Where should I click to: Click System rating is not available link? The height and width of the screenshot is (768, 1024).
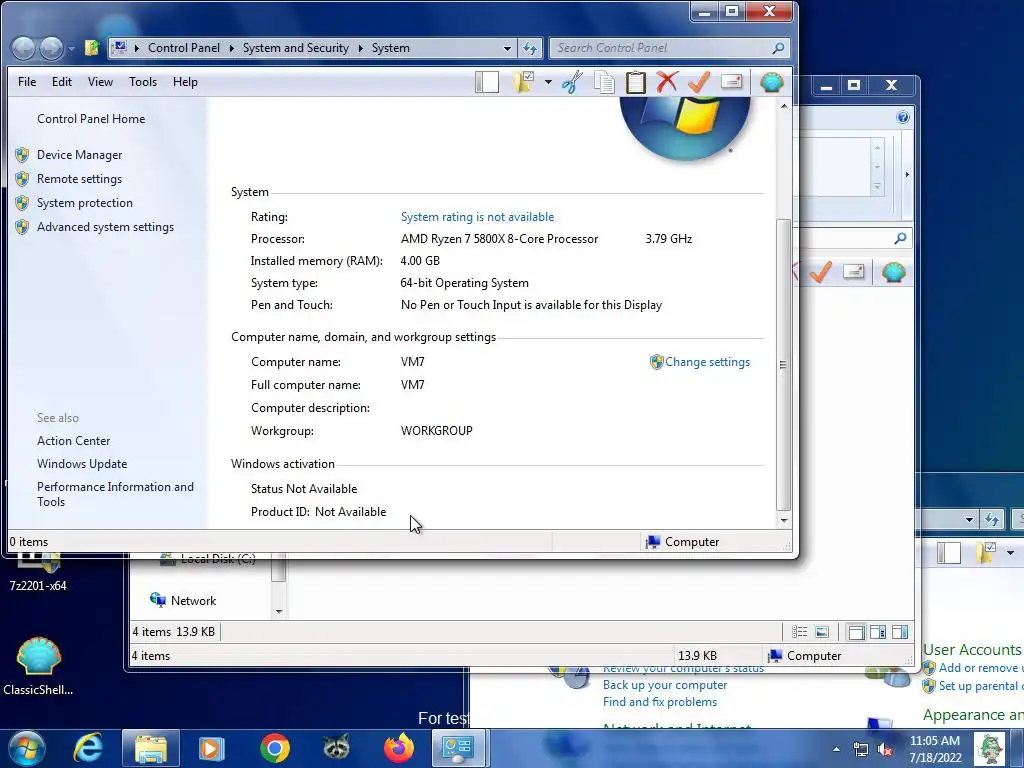tap(477, 217)
